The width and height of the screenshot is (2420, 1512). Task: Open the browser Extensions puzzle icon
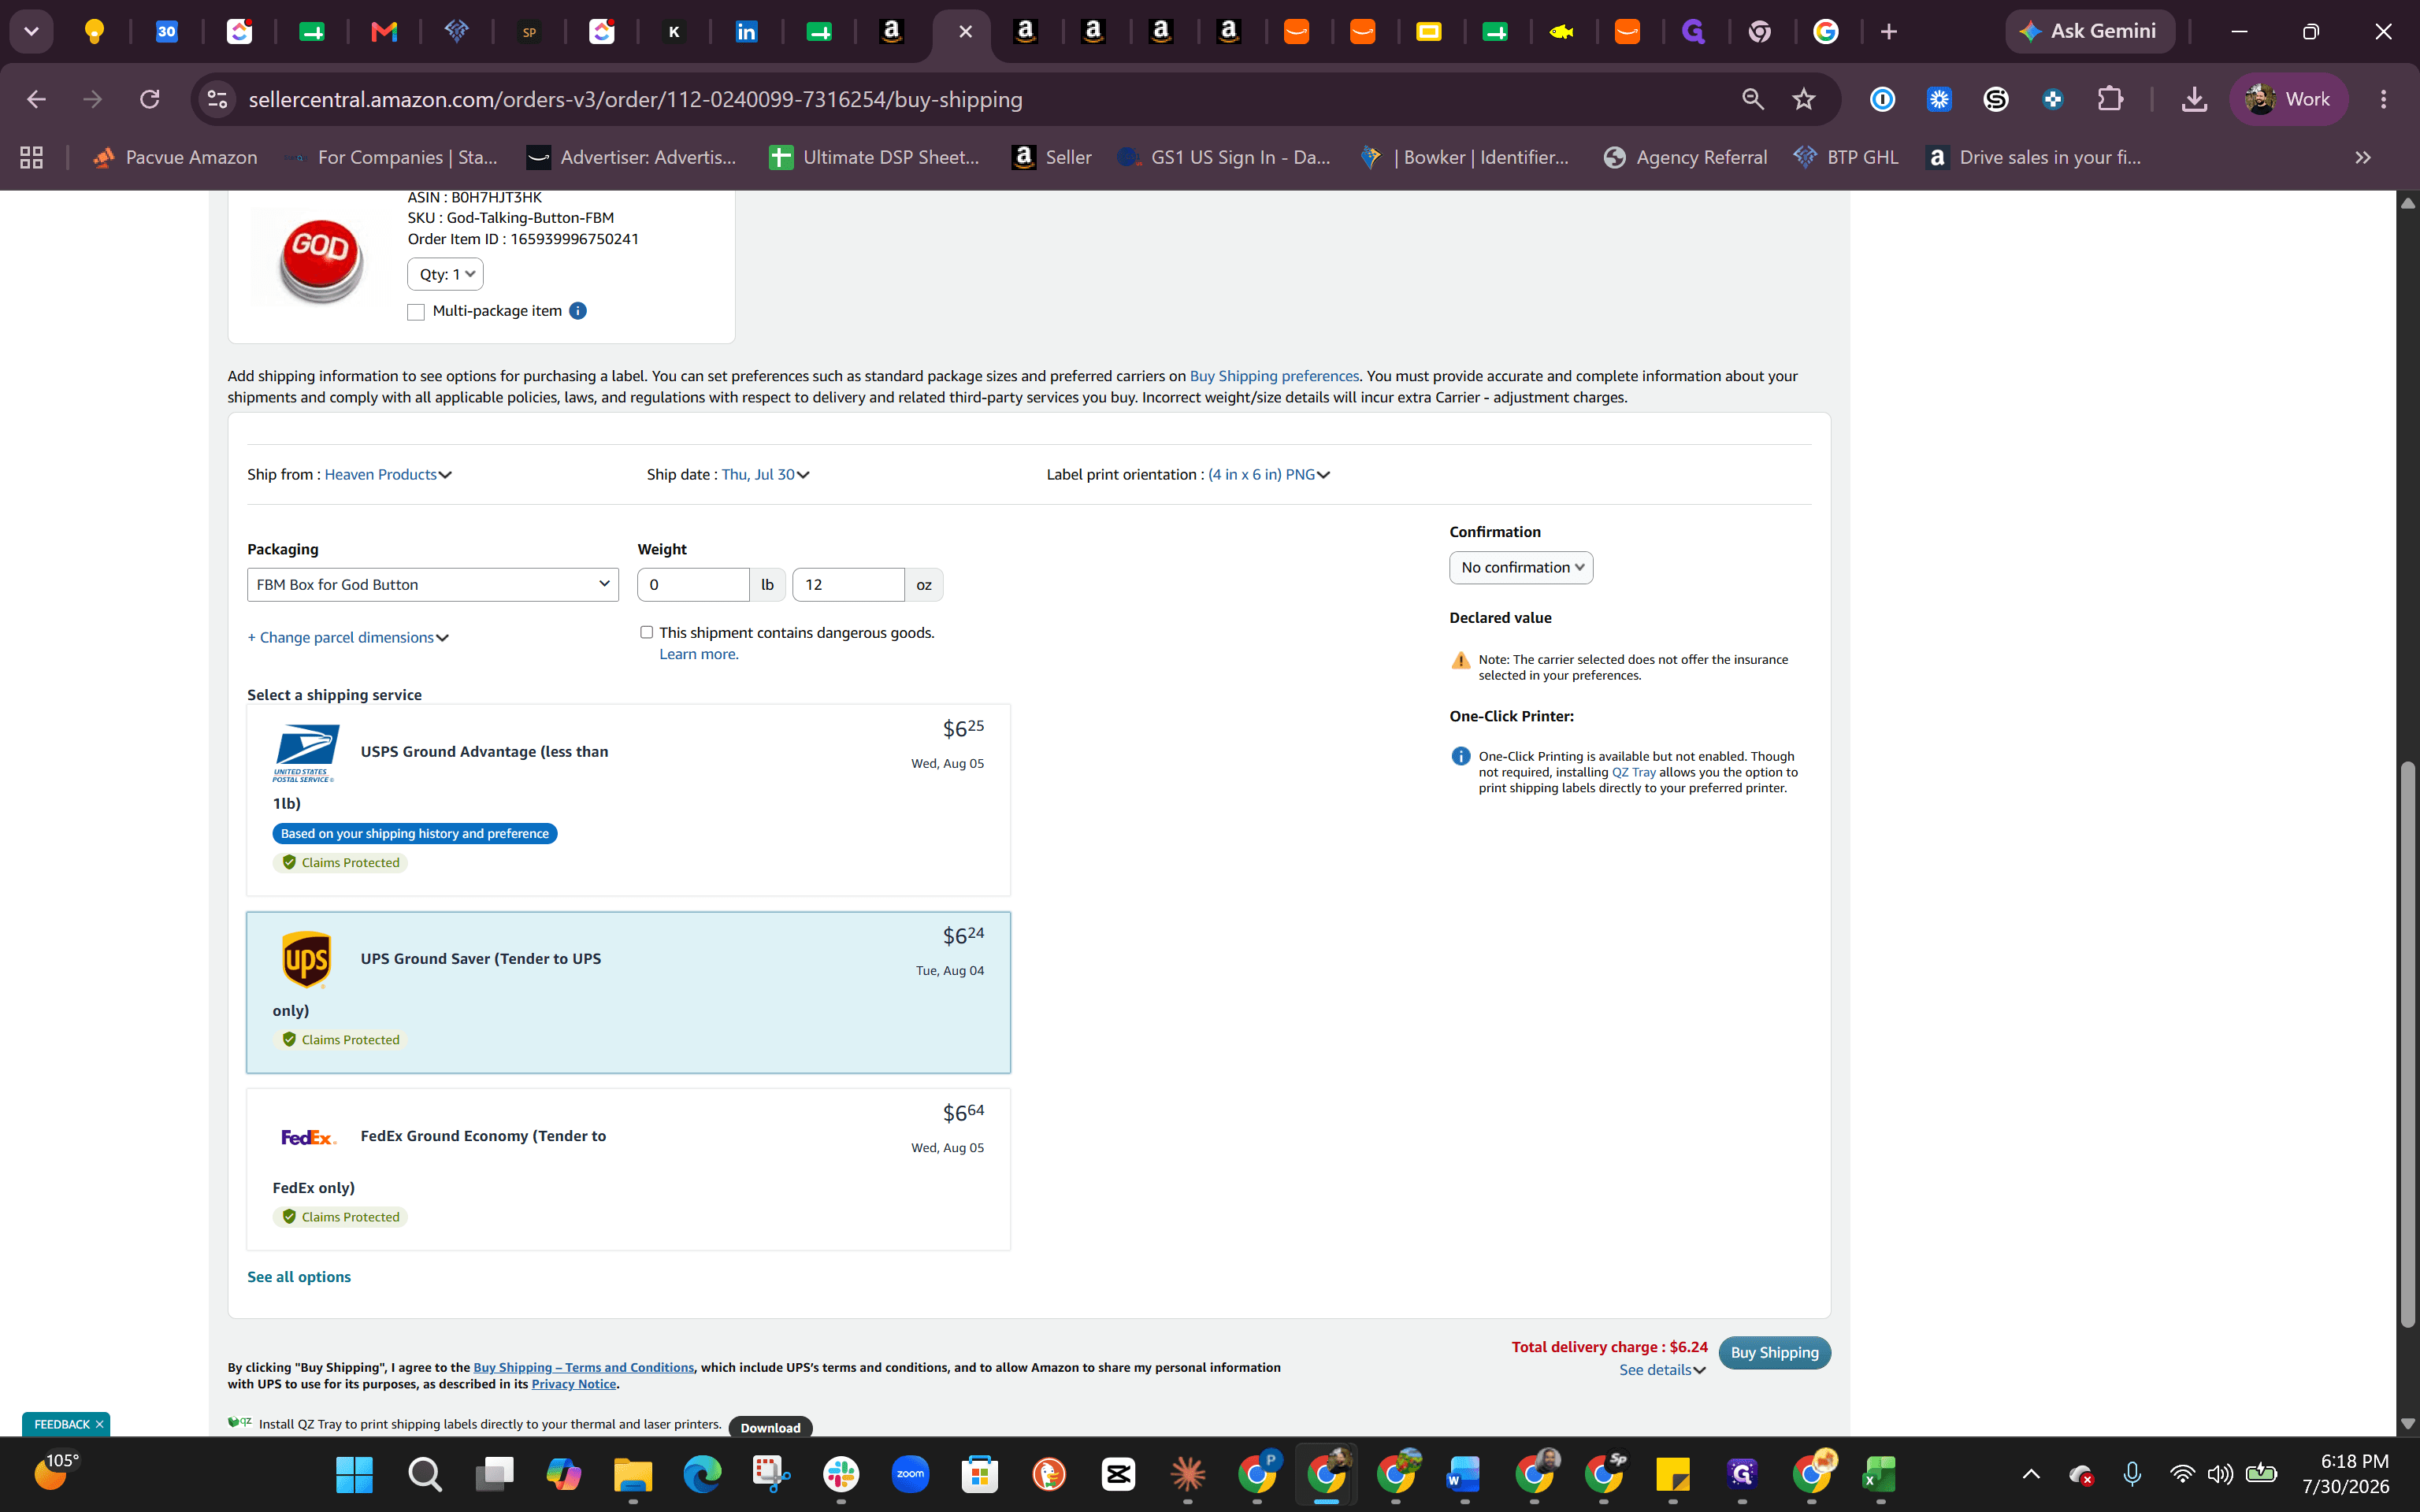pyautogui.click(x=2109, y=99)
